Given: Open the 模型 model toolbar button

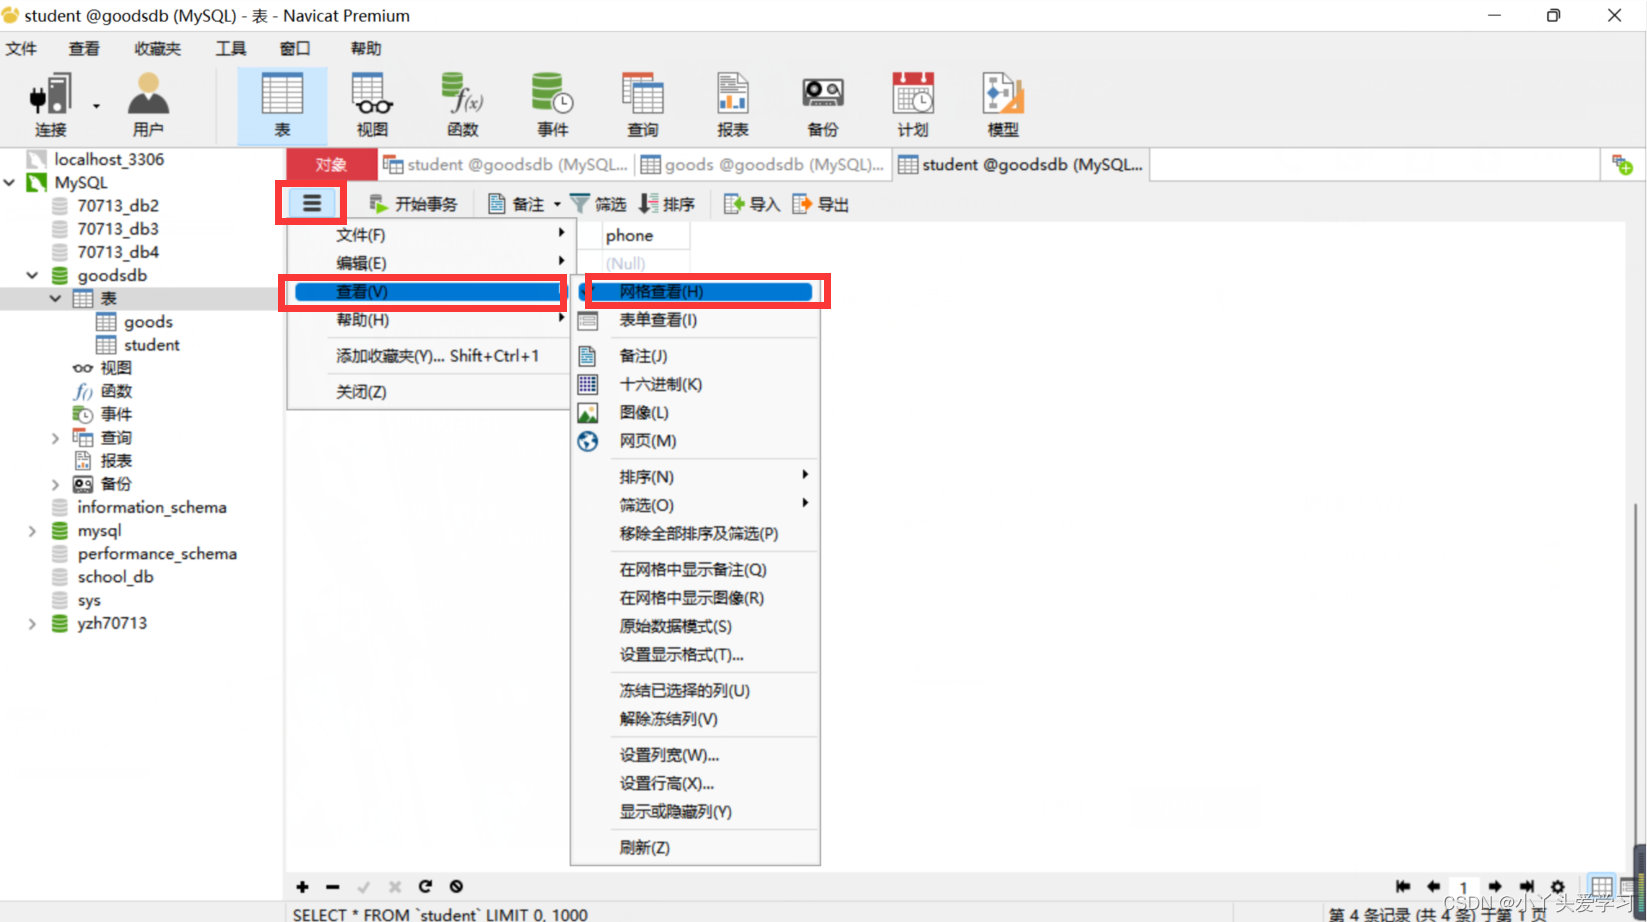Looking at the screenshot, I should [x=1002, y=105].
